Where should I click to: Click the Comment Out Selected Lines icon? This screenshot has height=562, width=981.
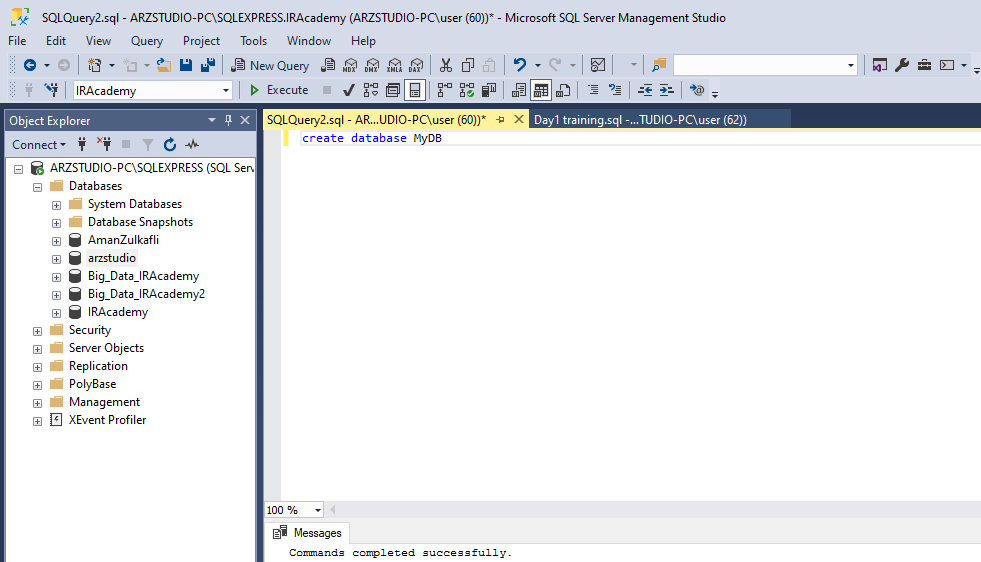(x=592, y=90)
